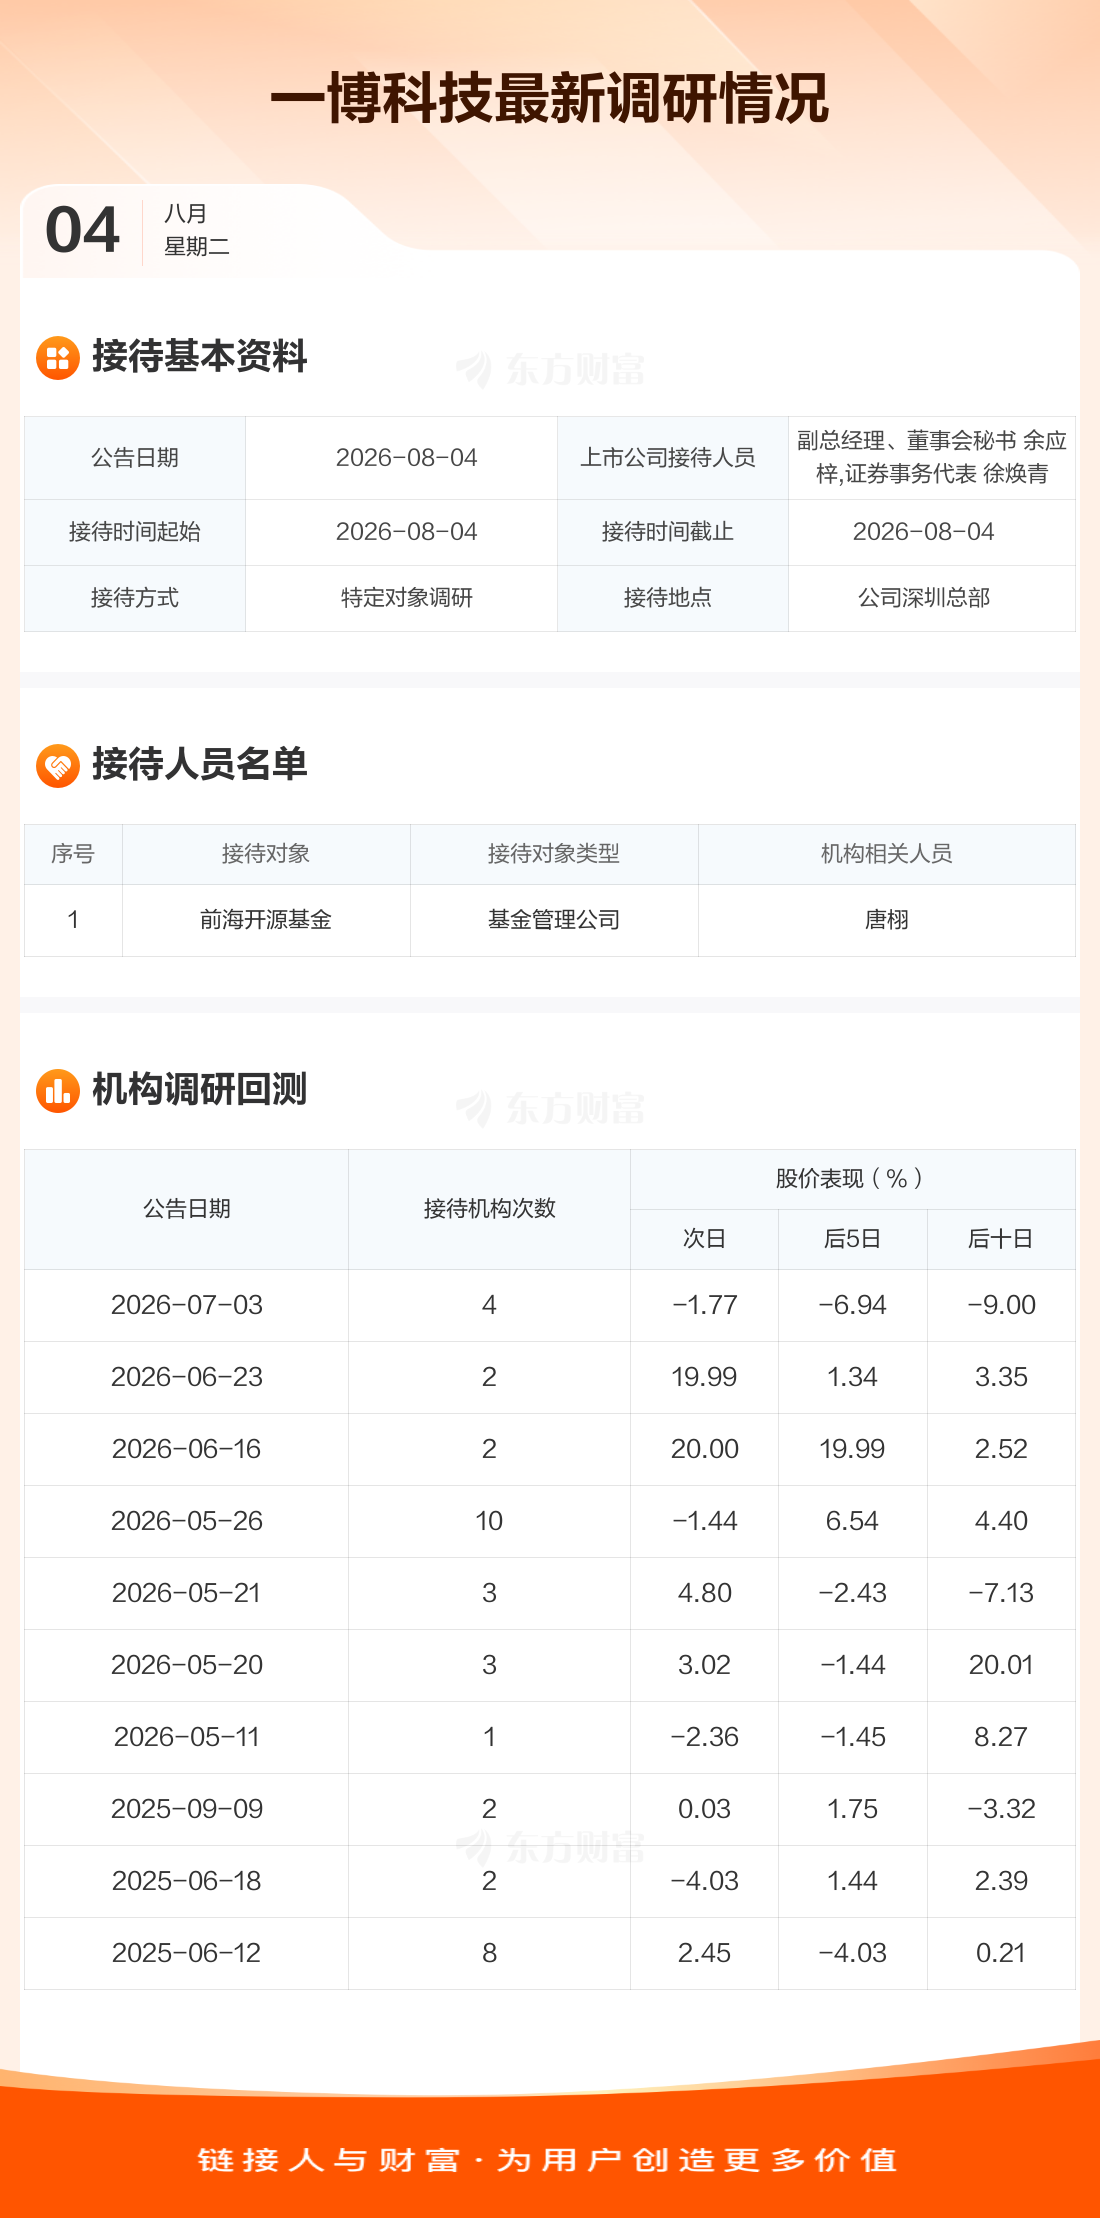This screenshot has height=2218, width=1100.
Task: Click the 机构相关人员 column header
Action: (887, 854)
